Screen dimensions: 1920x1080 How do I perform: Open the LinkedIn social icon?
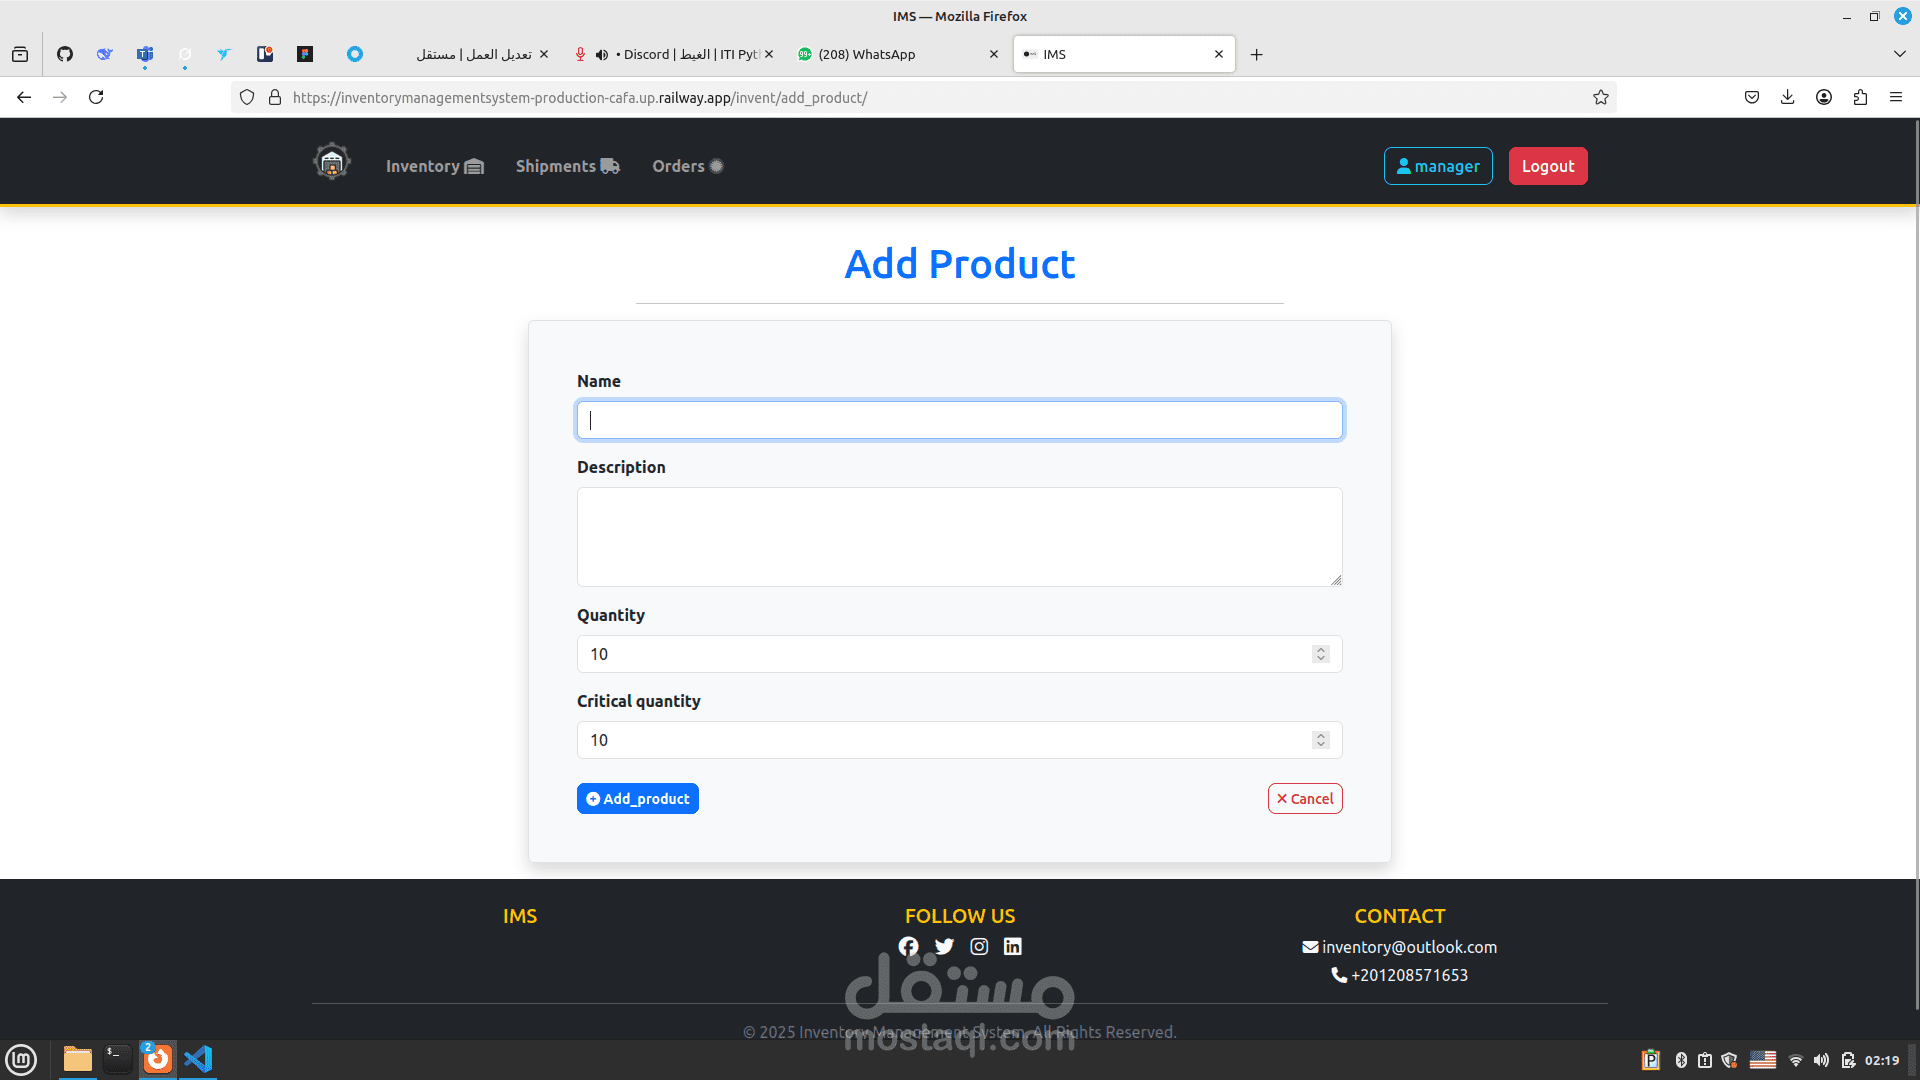[1013, 946]
